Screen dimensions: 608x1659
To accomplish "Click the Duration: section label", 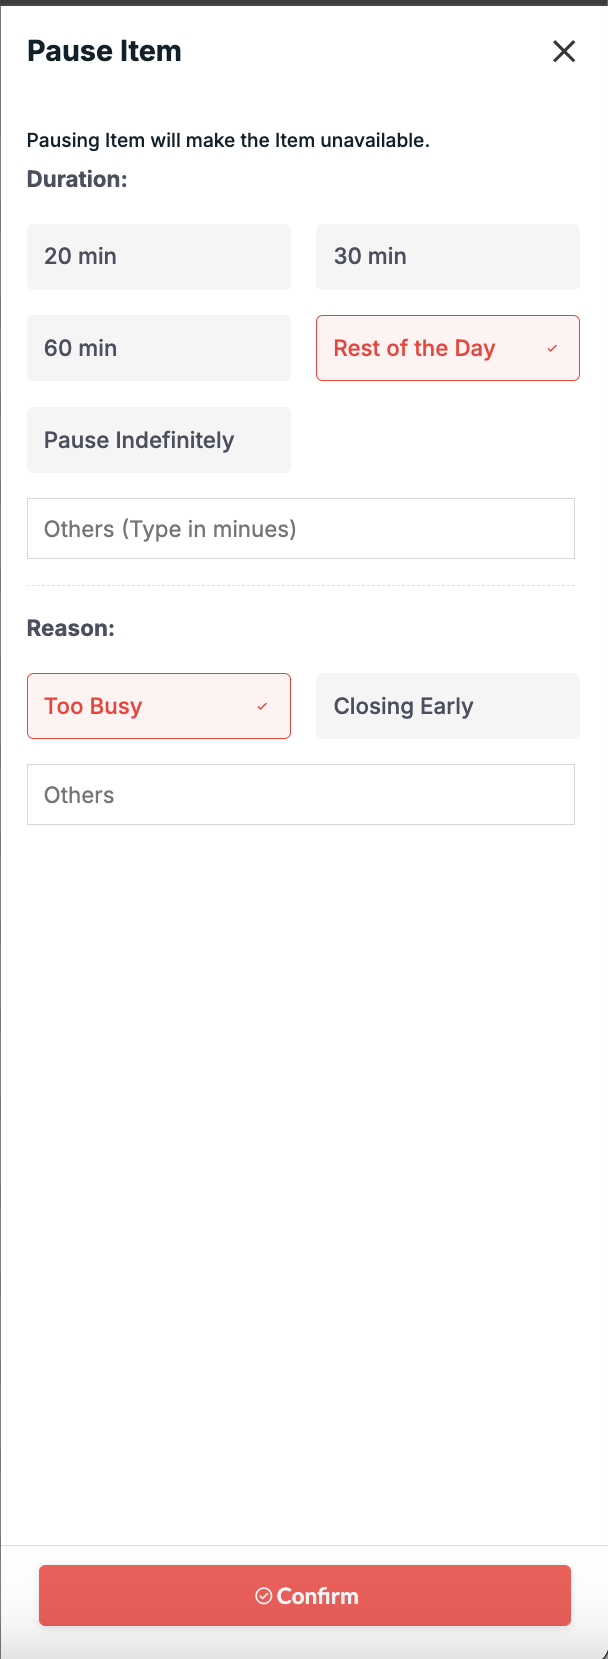I will pyautogui.click(x=77, y=179).
